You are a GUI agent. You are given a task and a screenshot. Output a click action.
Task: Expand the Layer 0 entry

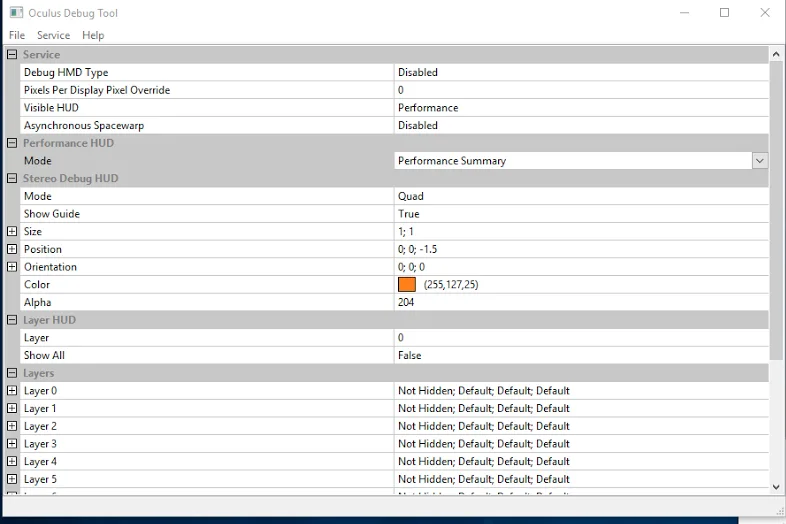click(12, 391)
